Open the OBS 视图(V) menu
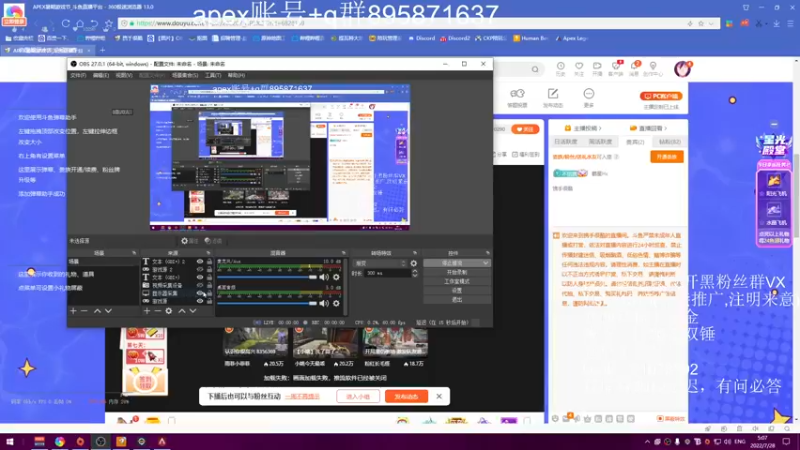Screen dimensions: 800x450 tap(123, 75)
